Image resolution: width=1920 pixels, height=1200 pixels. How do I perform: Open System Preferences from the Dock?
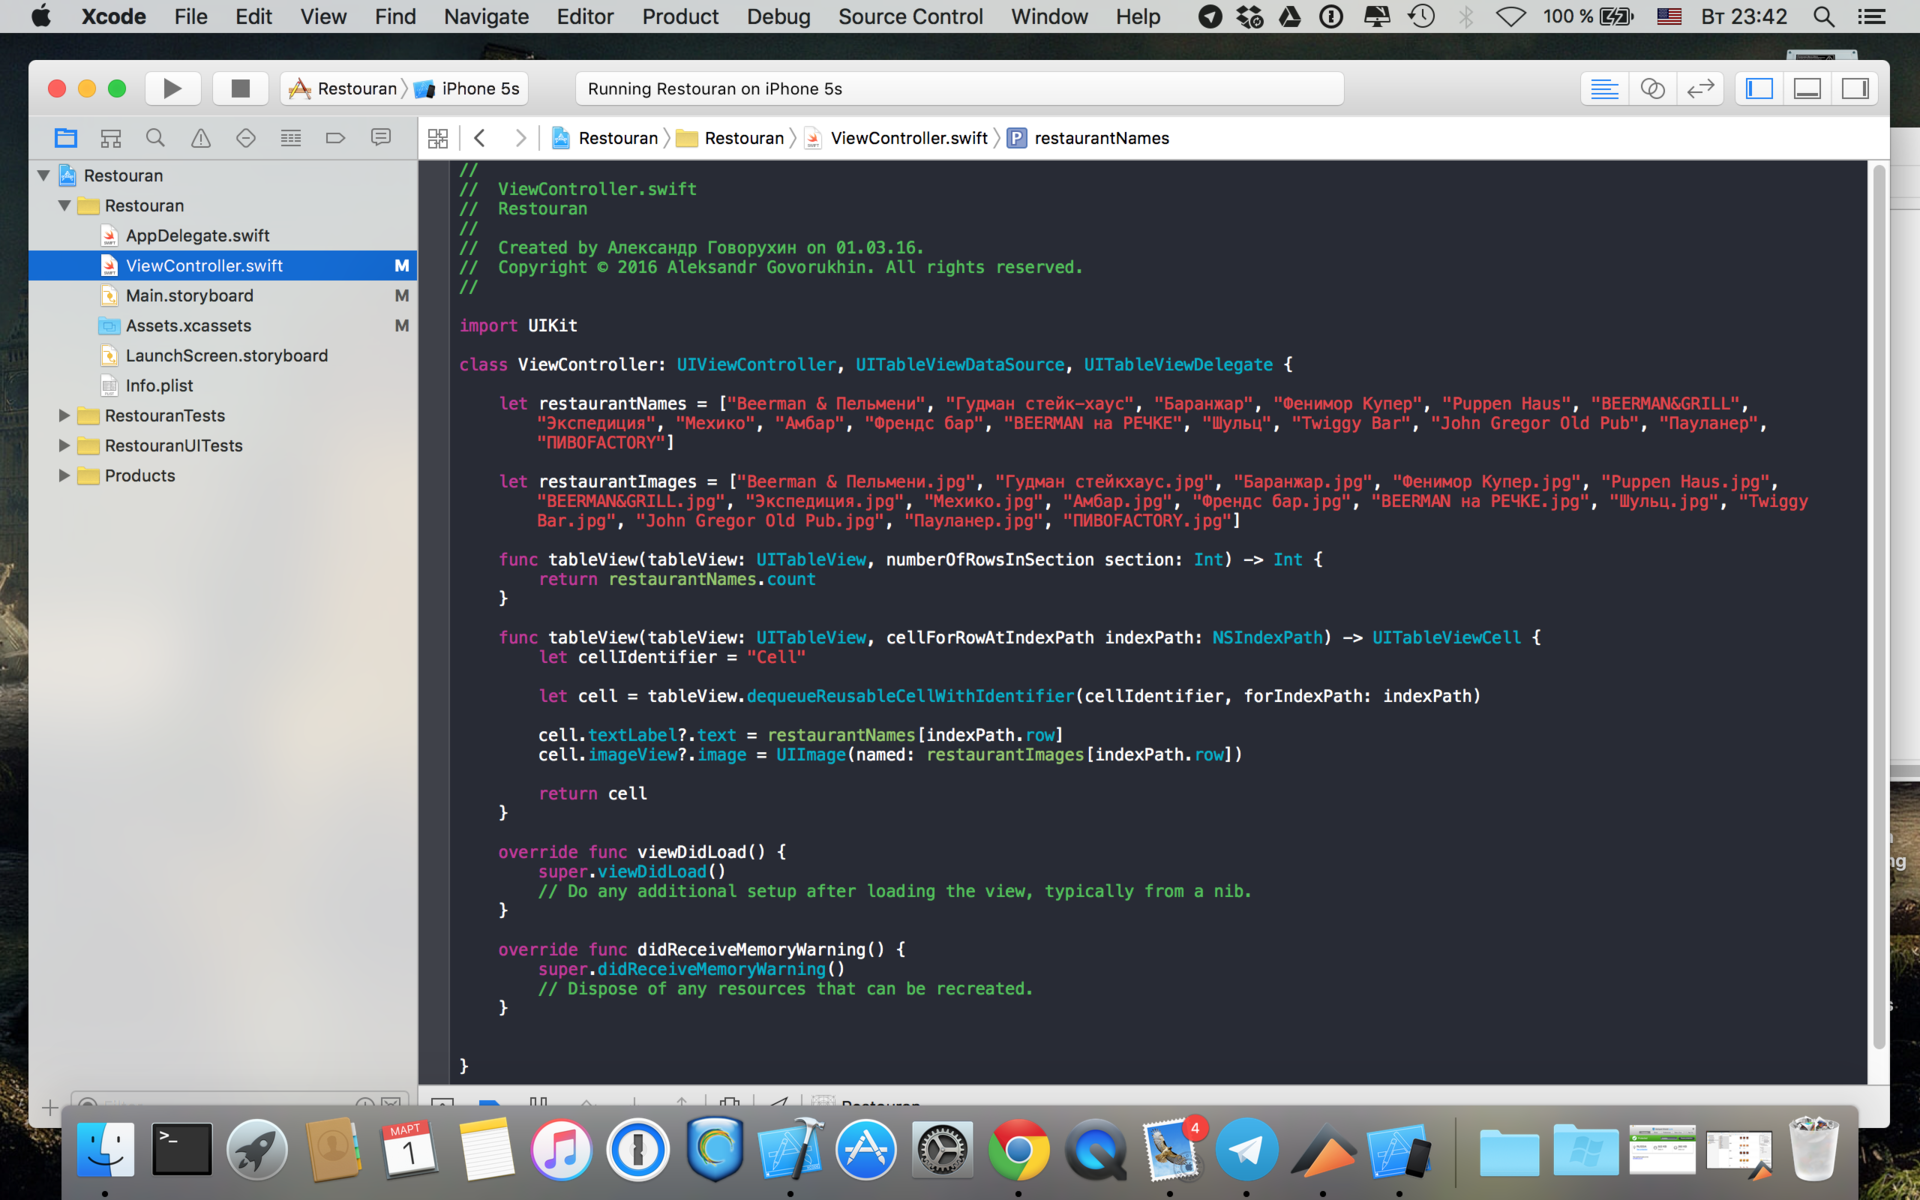point(942,1150)
